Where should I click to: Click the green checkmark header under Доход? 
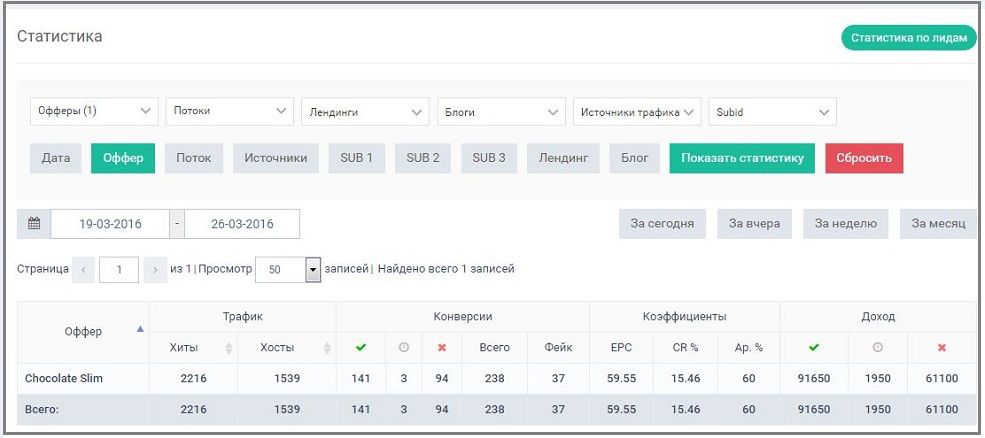tap(814, 348)
